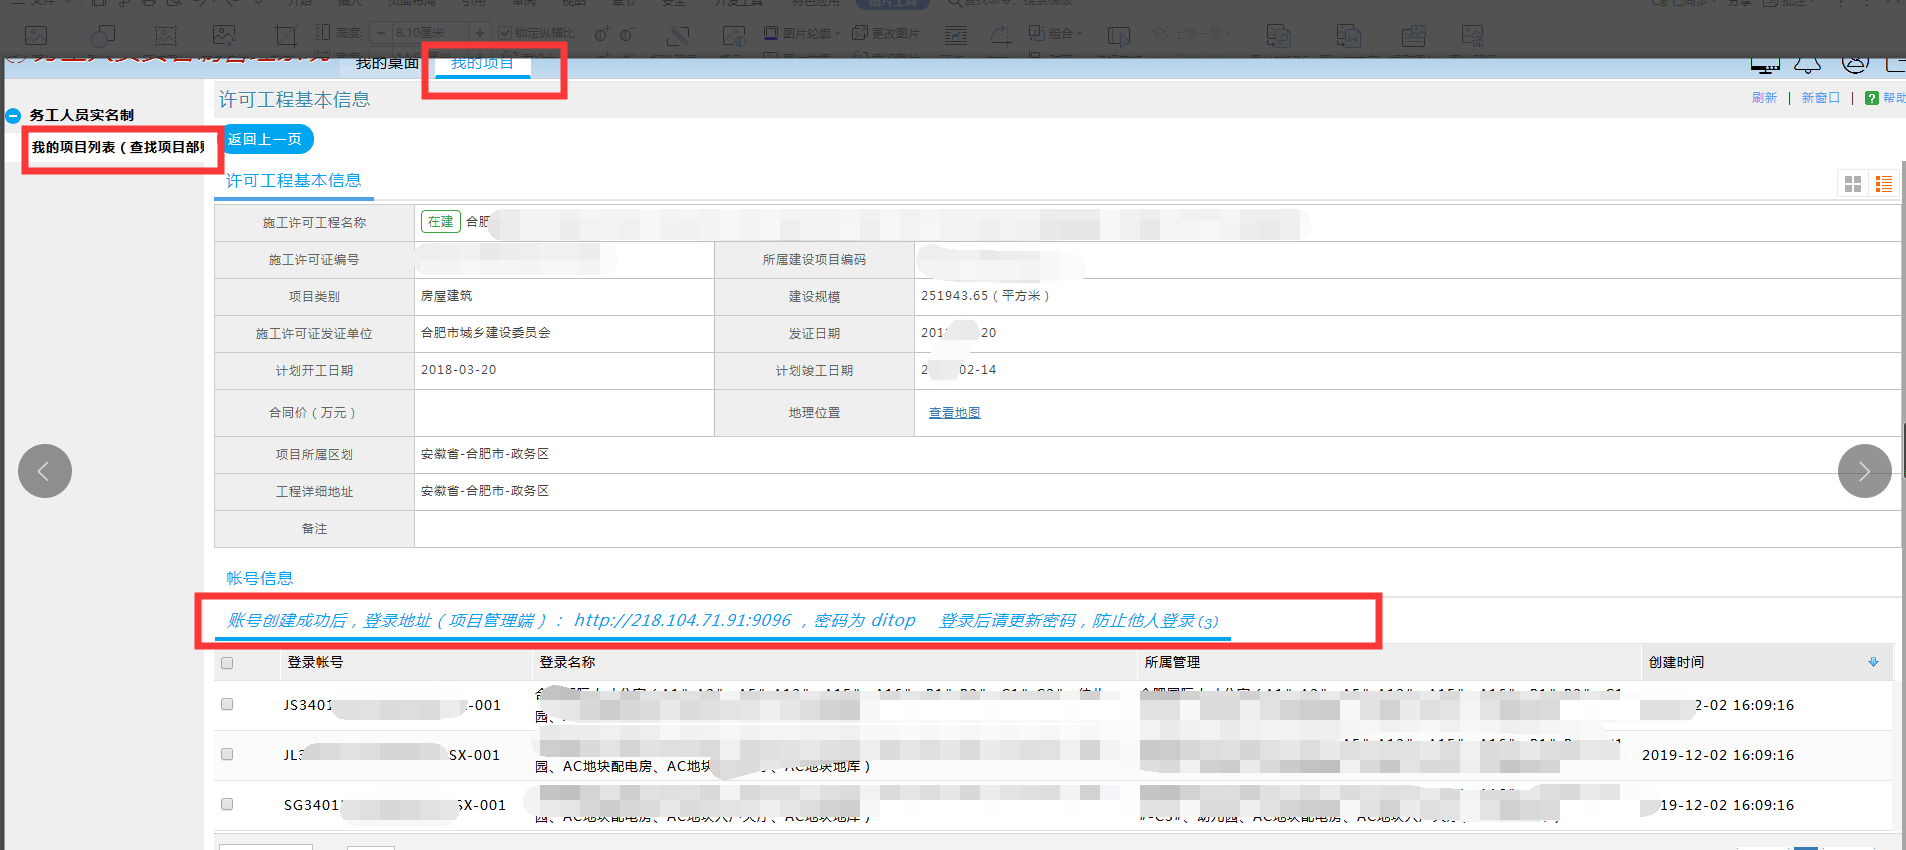
Task: Toggle the select-all checkbox in table header
Action: tap(227, 663)
